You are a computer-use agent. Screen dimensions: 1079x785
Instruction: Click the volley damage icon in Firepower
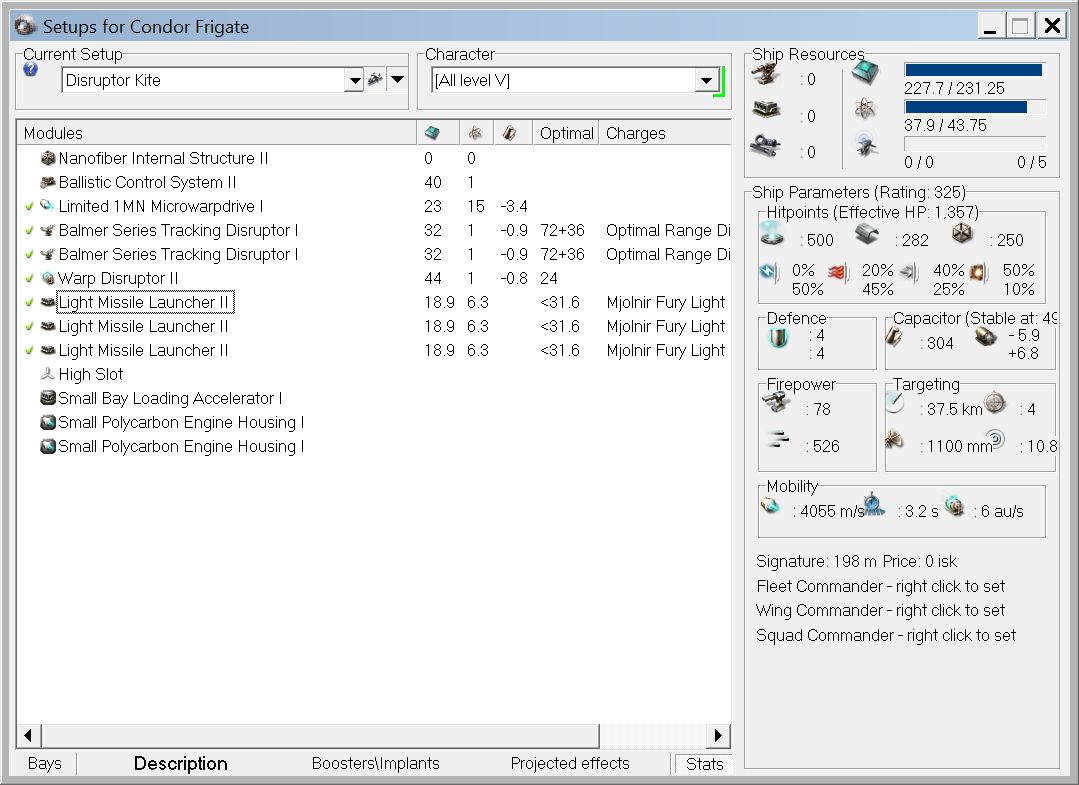(778, 439)
